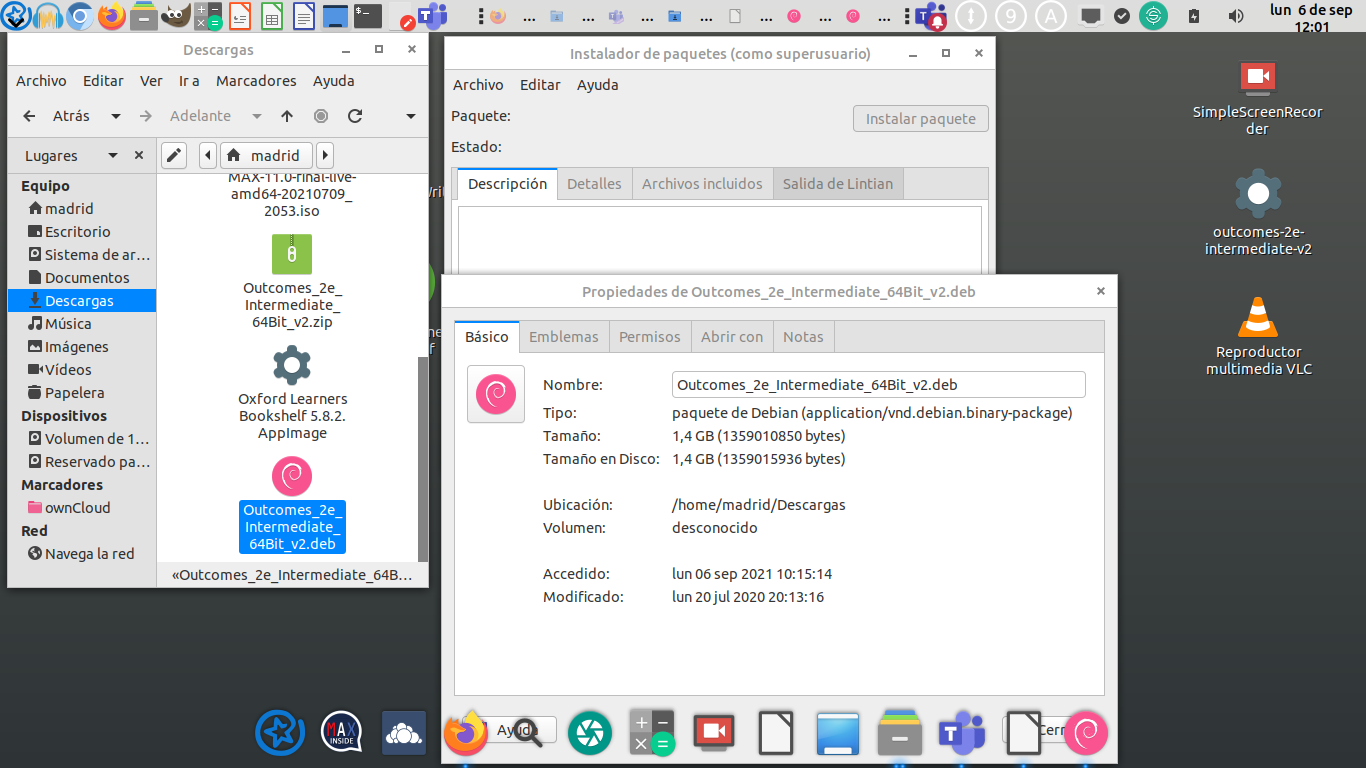
Task: Open the Abrir con tab
Action: pyautogui.click(x=732, y=337)
